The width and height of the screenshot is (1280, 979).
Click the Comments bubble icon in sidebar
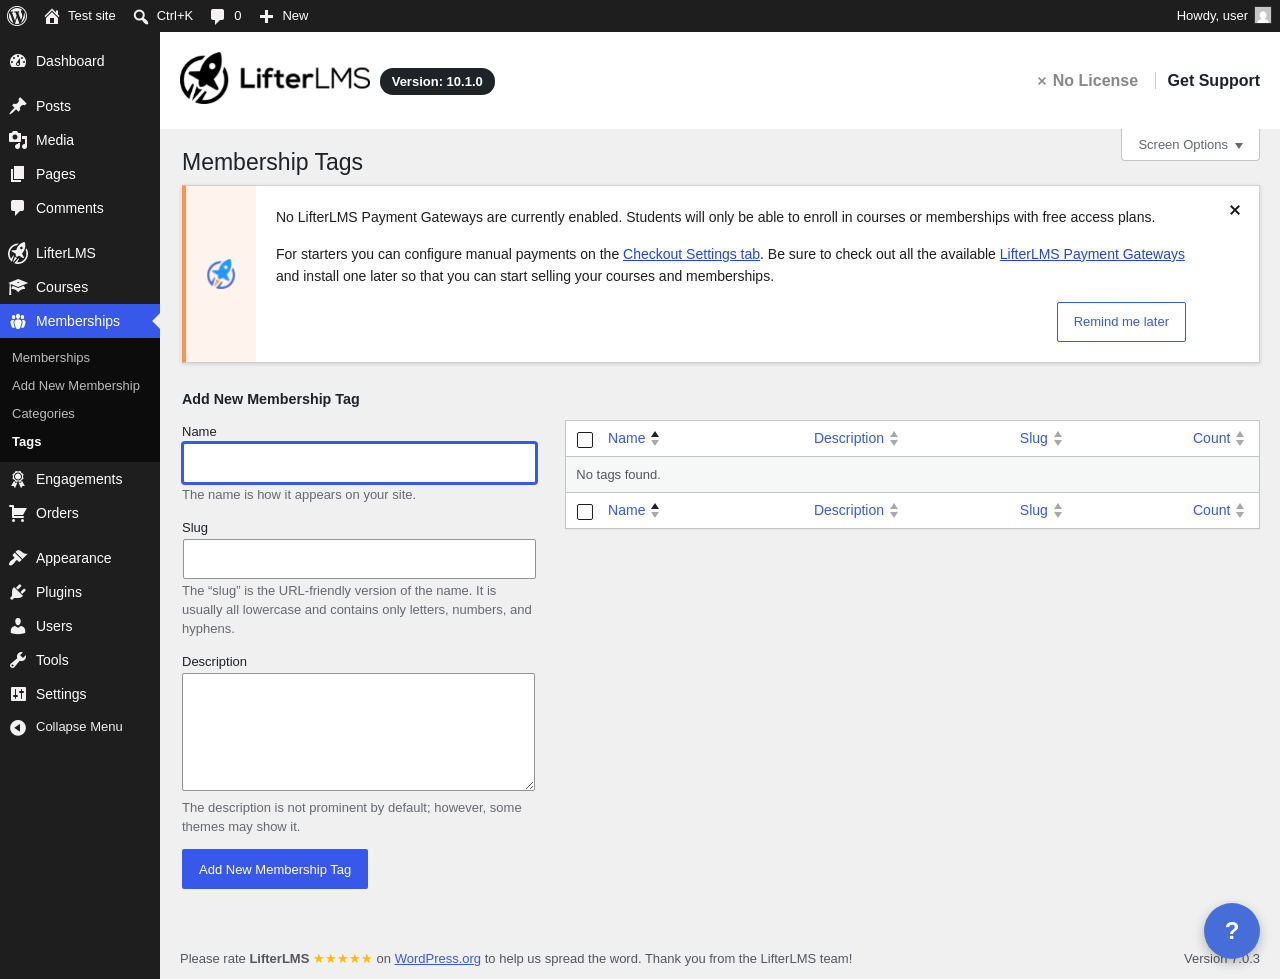18,208
